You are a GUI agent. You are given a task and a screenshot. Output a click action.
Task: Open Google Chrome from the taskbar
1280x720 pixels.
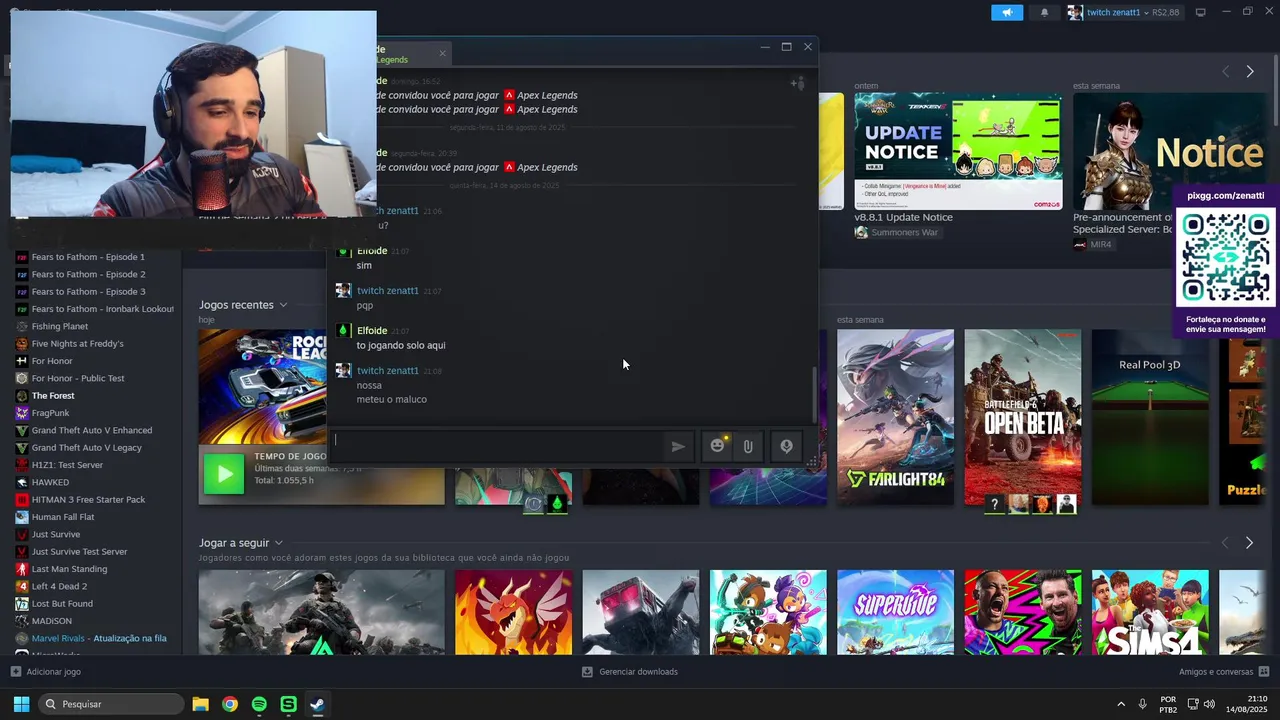click(x=230, y=704)
